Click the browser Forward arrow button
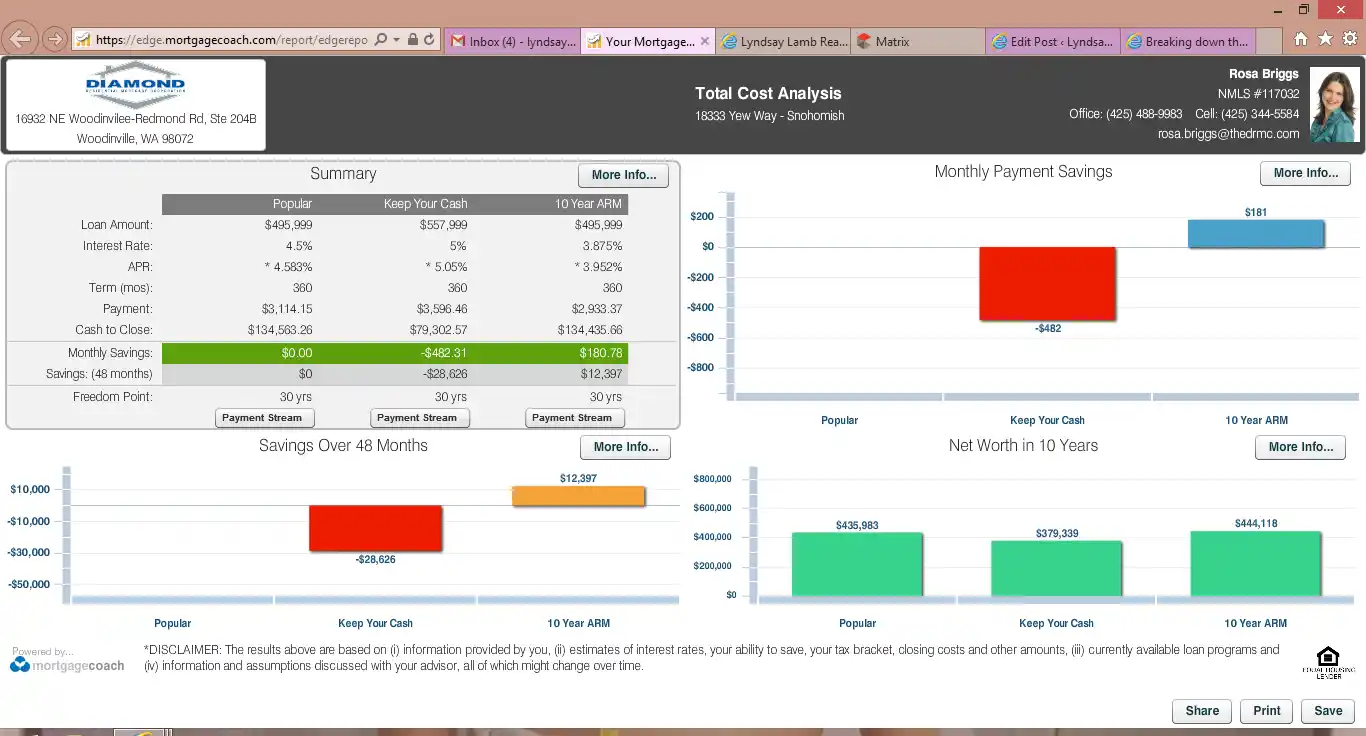 pos(54,40)
